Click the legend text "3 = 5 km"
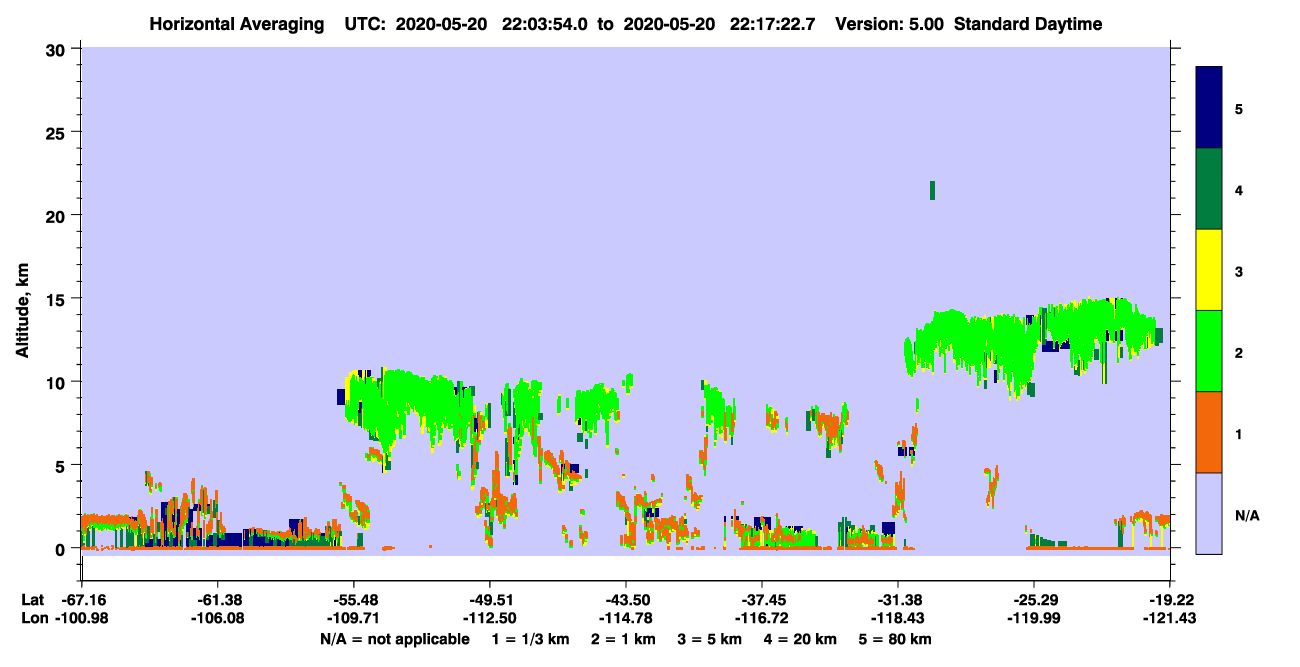The width and height of the screenshot is (1300, 667). [710, 639]
